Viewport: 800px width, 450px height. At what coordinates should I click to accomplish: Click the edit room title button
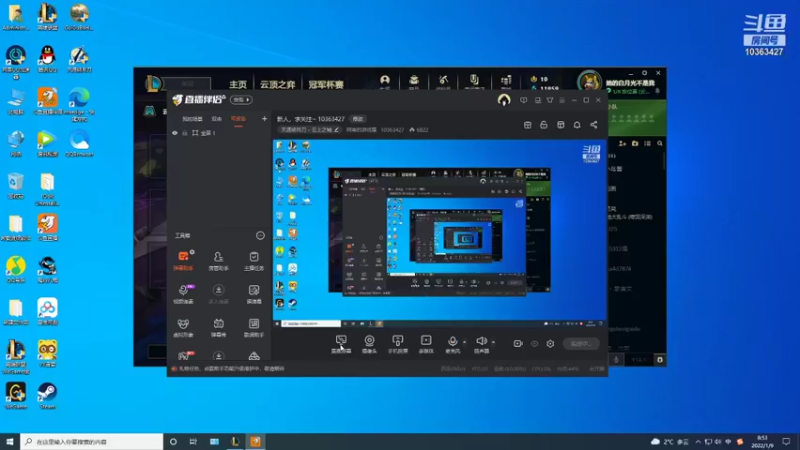coord(358,119)
